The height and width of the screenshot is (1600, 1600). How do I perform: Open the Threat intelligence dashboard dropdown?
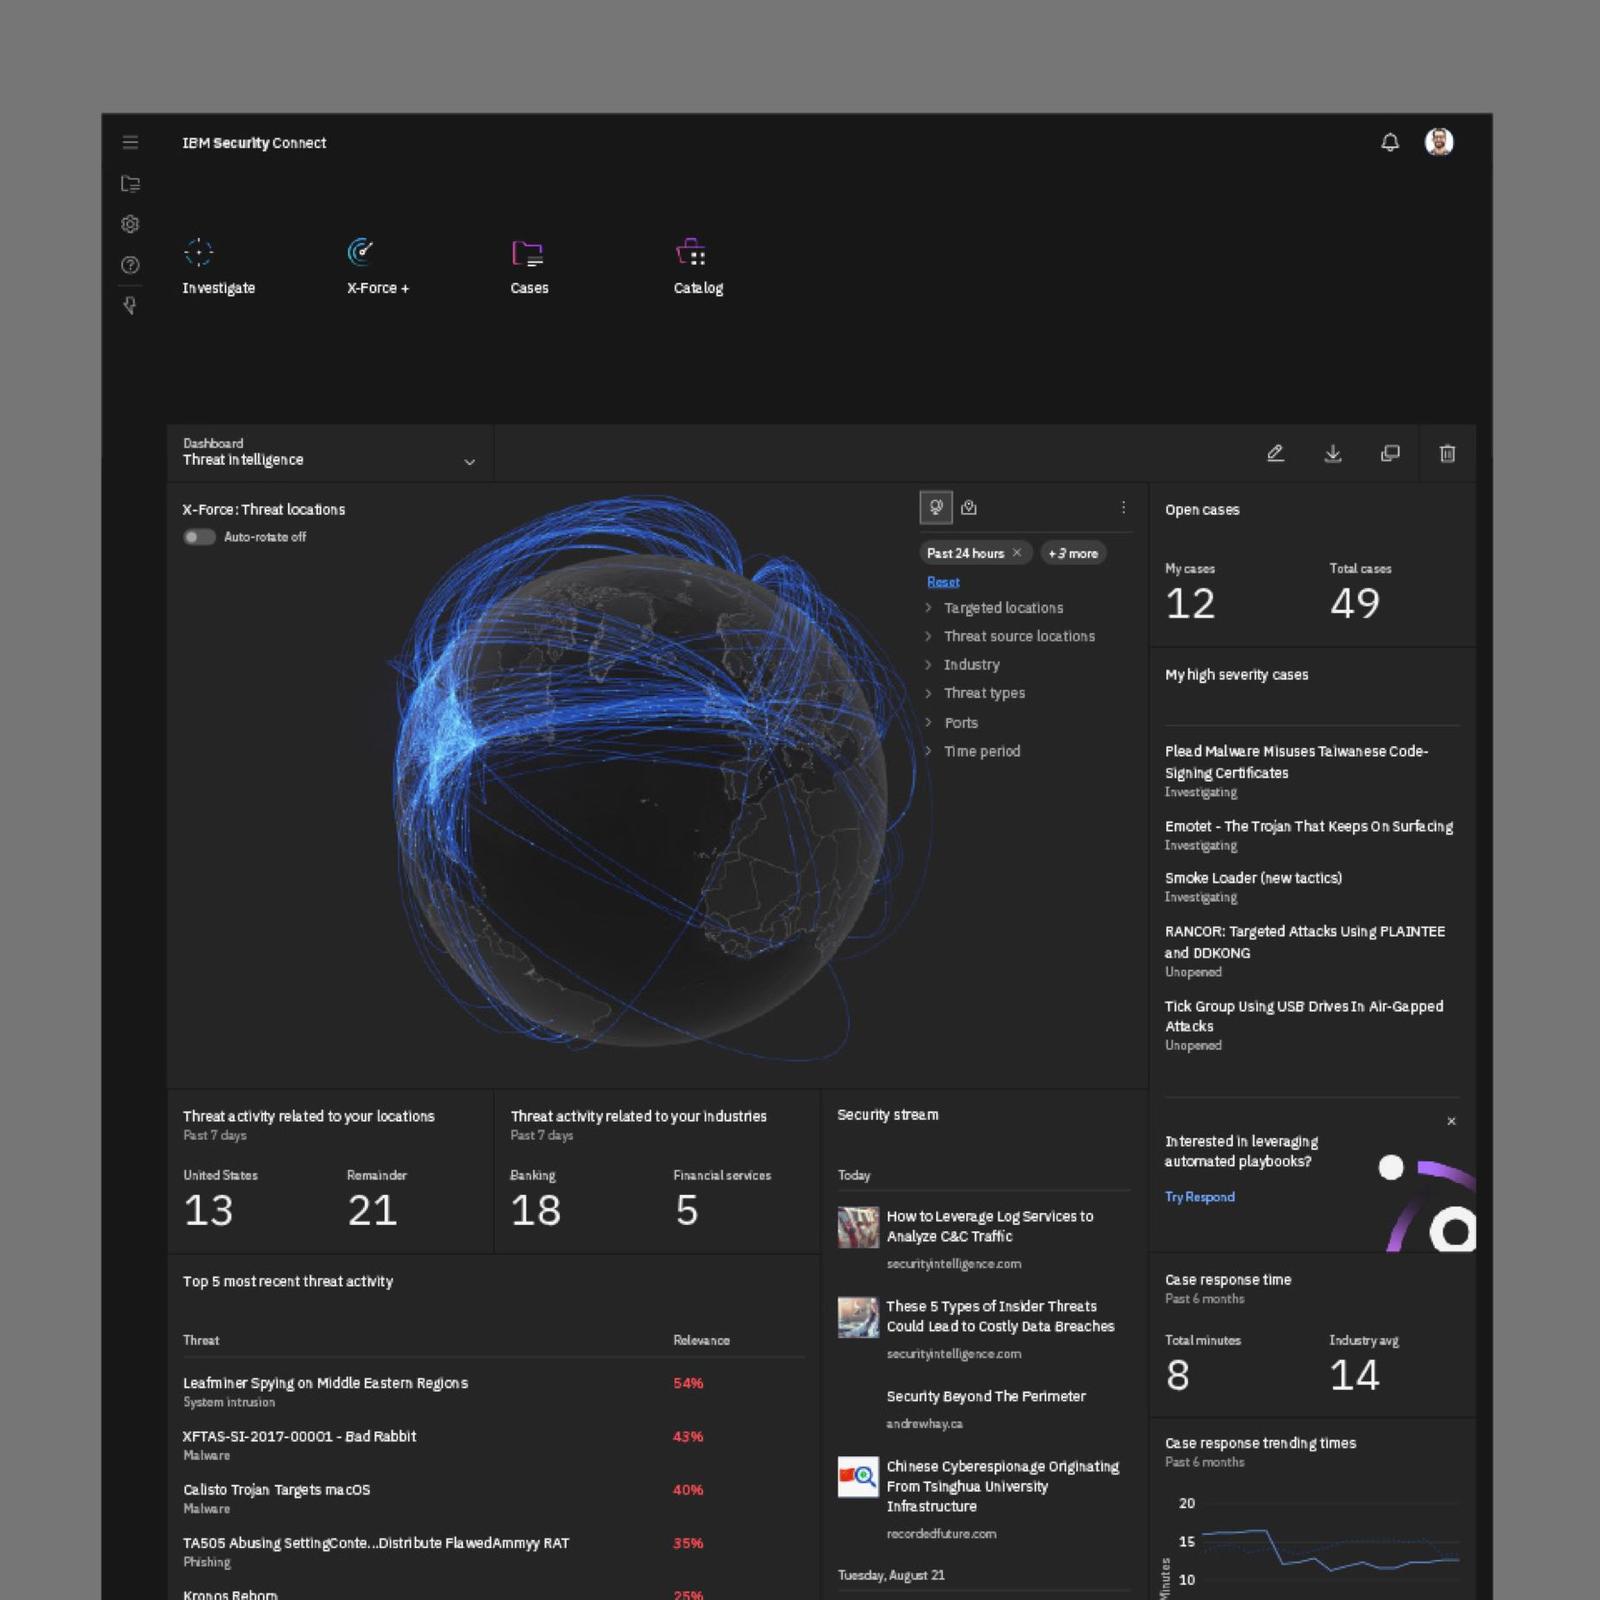330,453
